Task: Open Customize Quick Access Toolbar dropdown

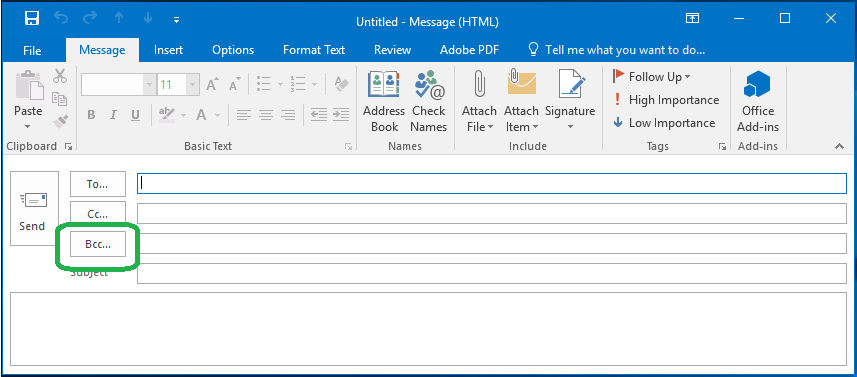Action: (176, 20)
